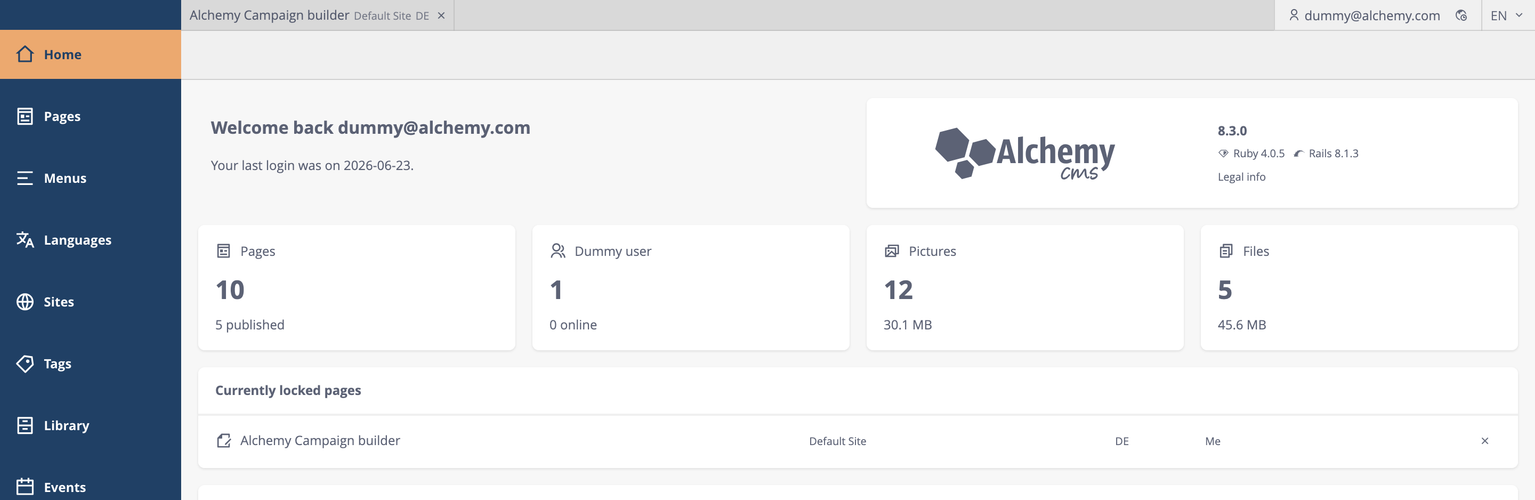Click the 'Currently locked pages' heading
The image size is (1535, 500).
pos(288,390)
